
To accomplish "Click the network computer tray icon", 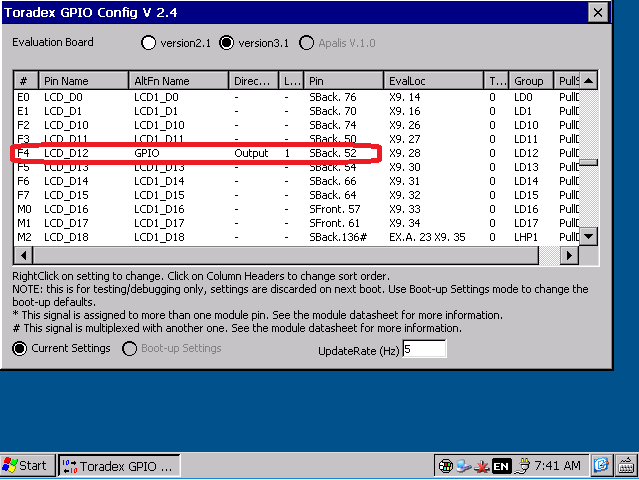I will (463, 466).
